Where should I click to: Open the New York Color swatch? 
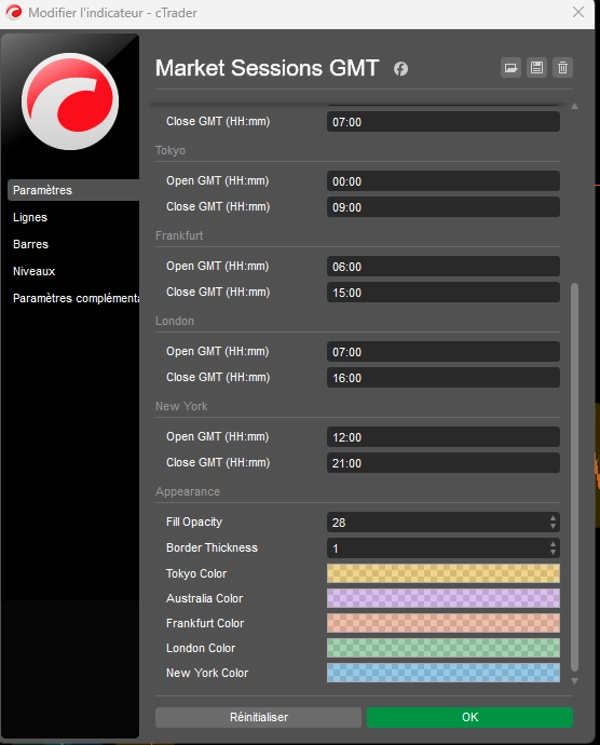click(443, 673)
